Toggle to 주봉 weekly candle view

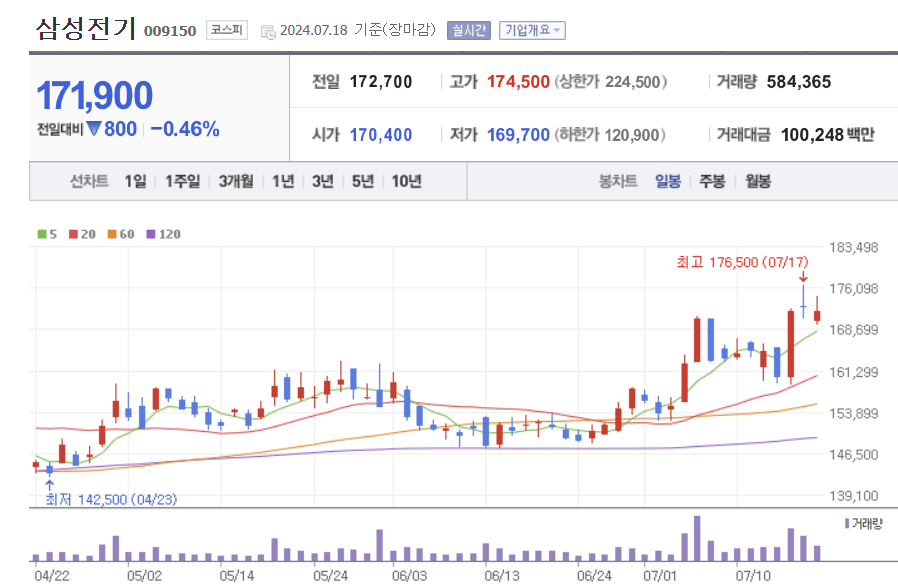point(710,182)
